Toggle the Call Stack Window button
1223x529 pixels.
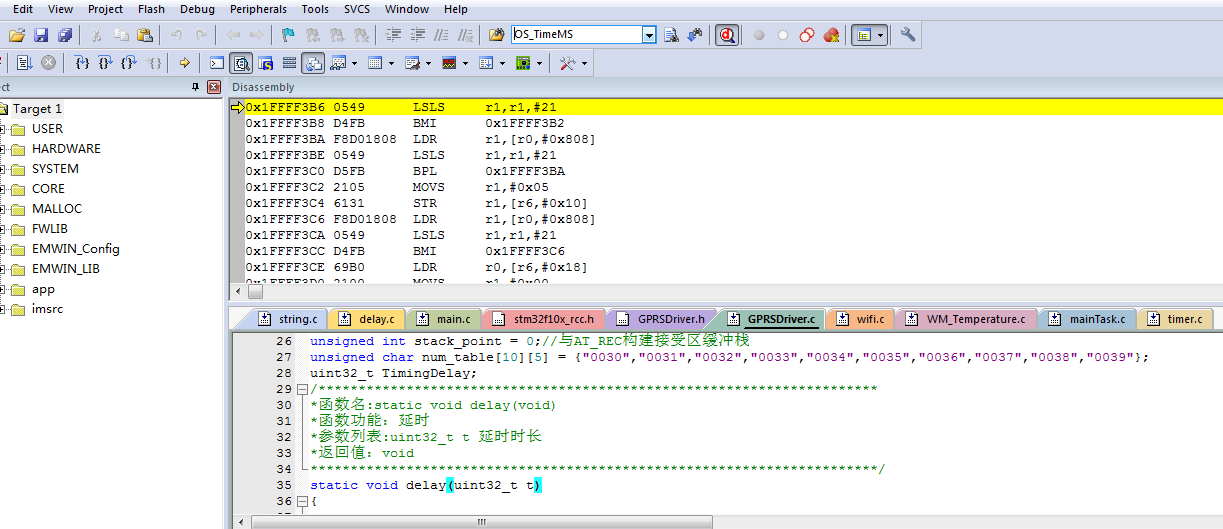314,63
